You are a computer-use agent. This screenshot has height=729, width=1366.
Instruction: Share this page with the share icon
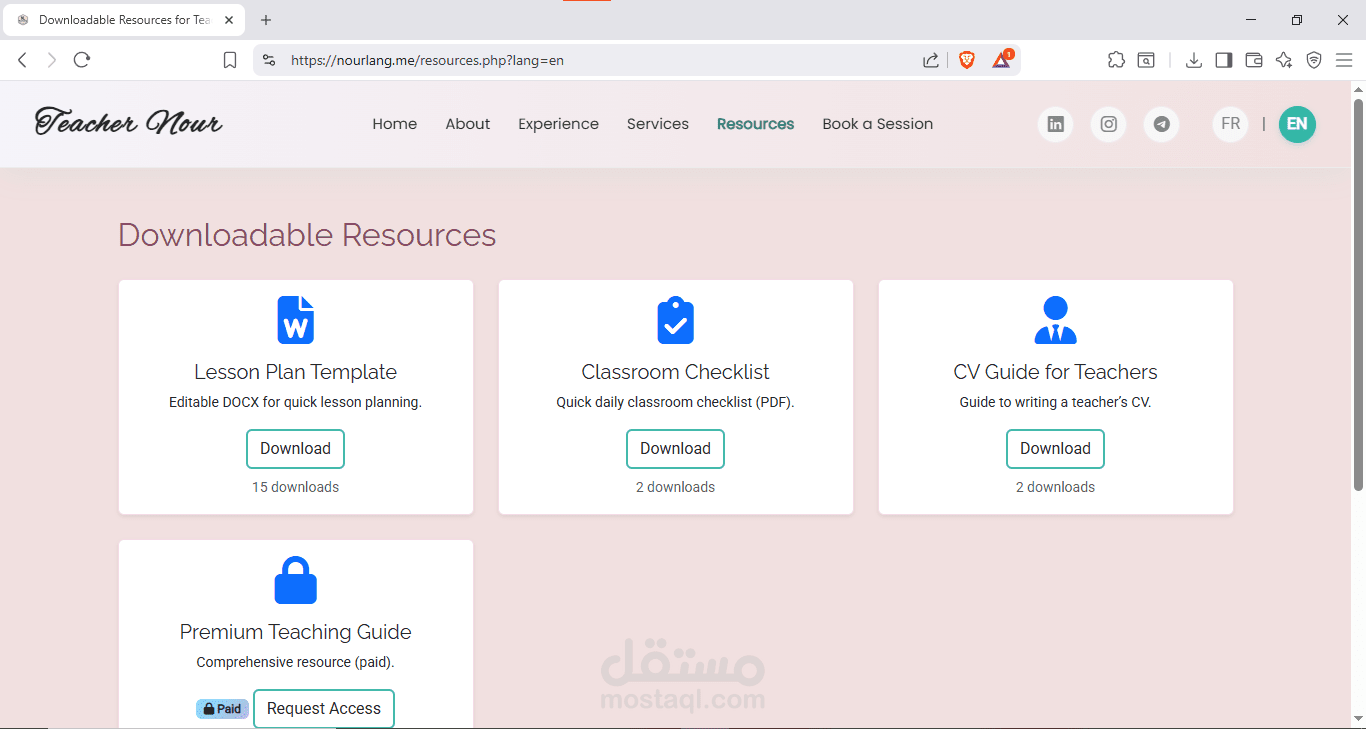[931, 60]
